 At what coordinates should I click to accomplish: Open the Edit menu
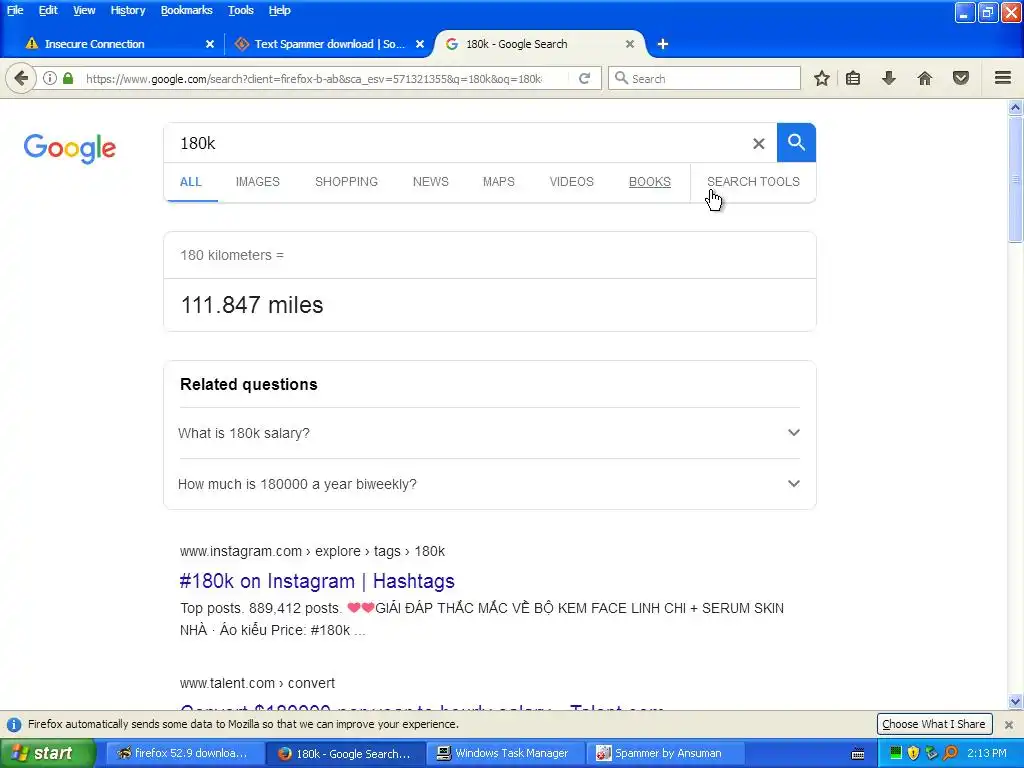[x=48, y=10]
